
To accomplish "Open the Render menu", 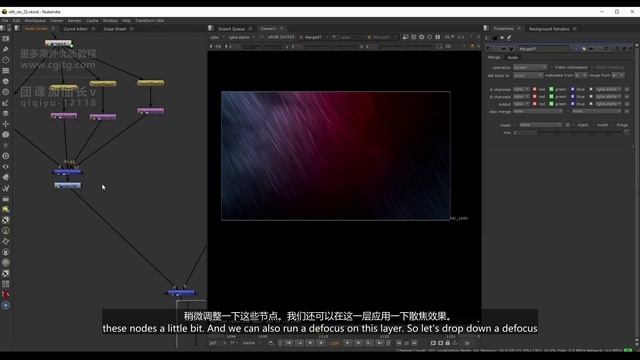I will [74, 20].
